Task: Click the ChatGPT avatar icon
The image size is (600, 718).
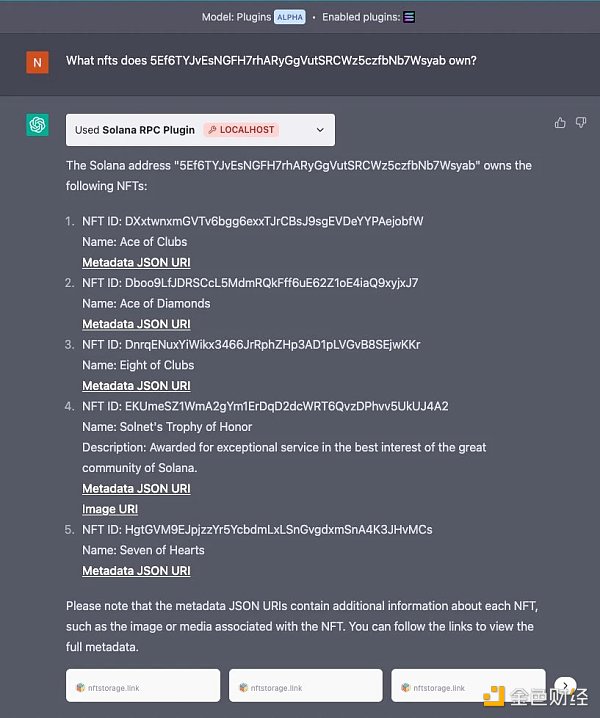Action: [37, 125]
